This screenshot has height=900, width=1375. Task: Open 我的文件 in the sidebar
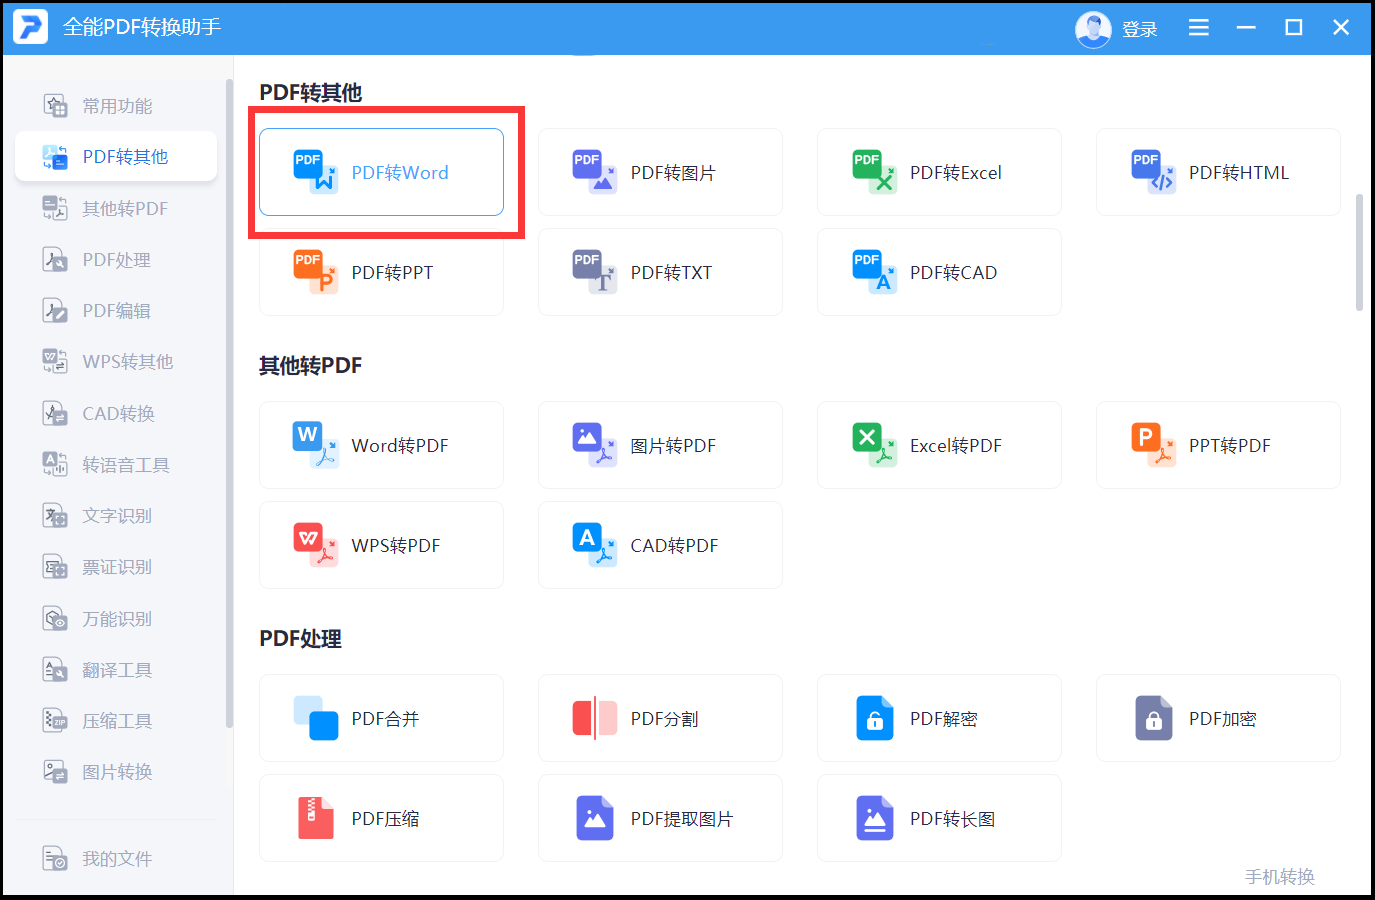click(x=116, y=859)
